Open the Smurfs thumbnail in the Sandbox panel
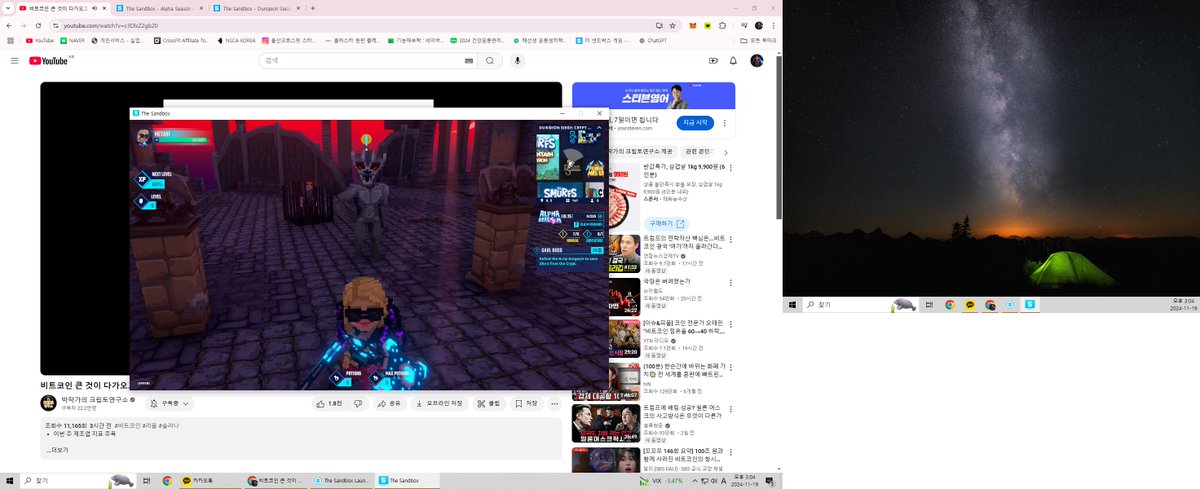 click(561, 192)
